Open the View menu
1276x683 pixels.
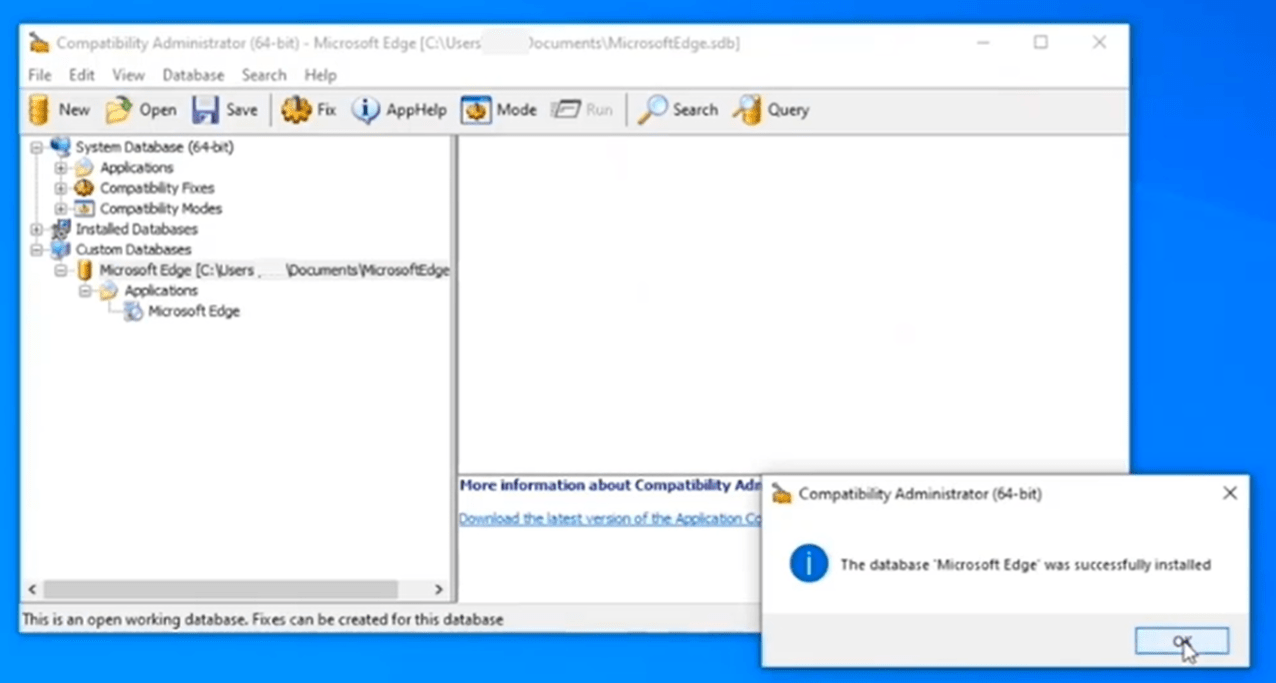point(128,75)
